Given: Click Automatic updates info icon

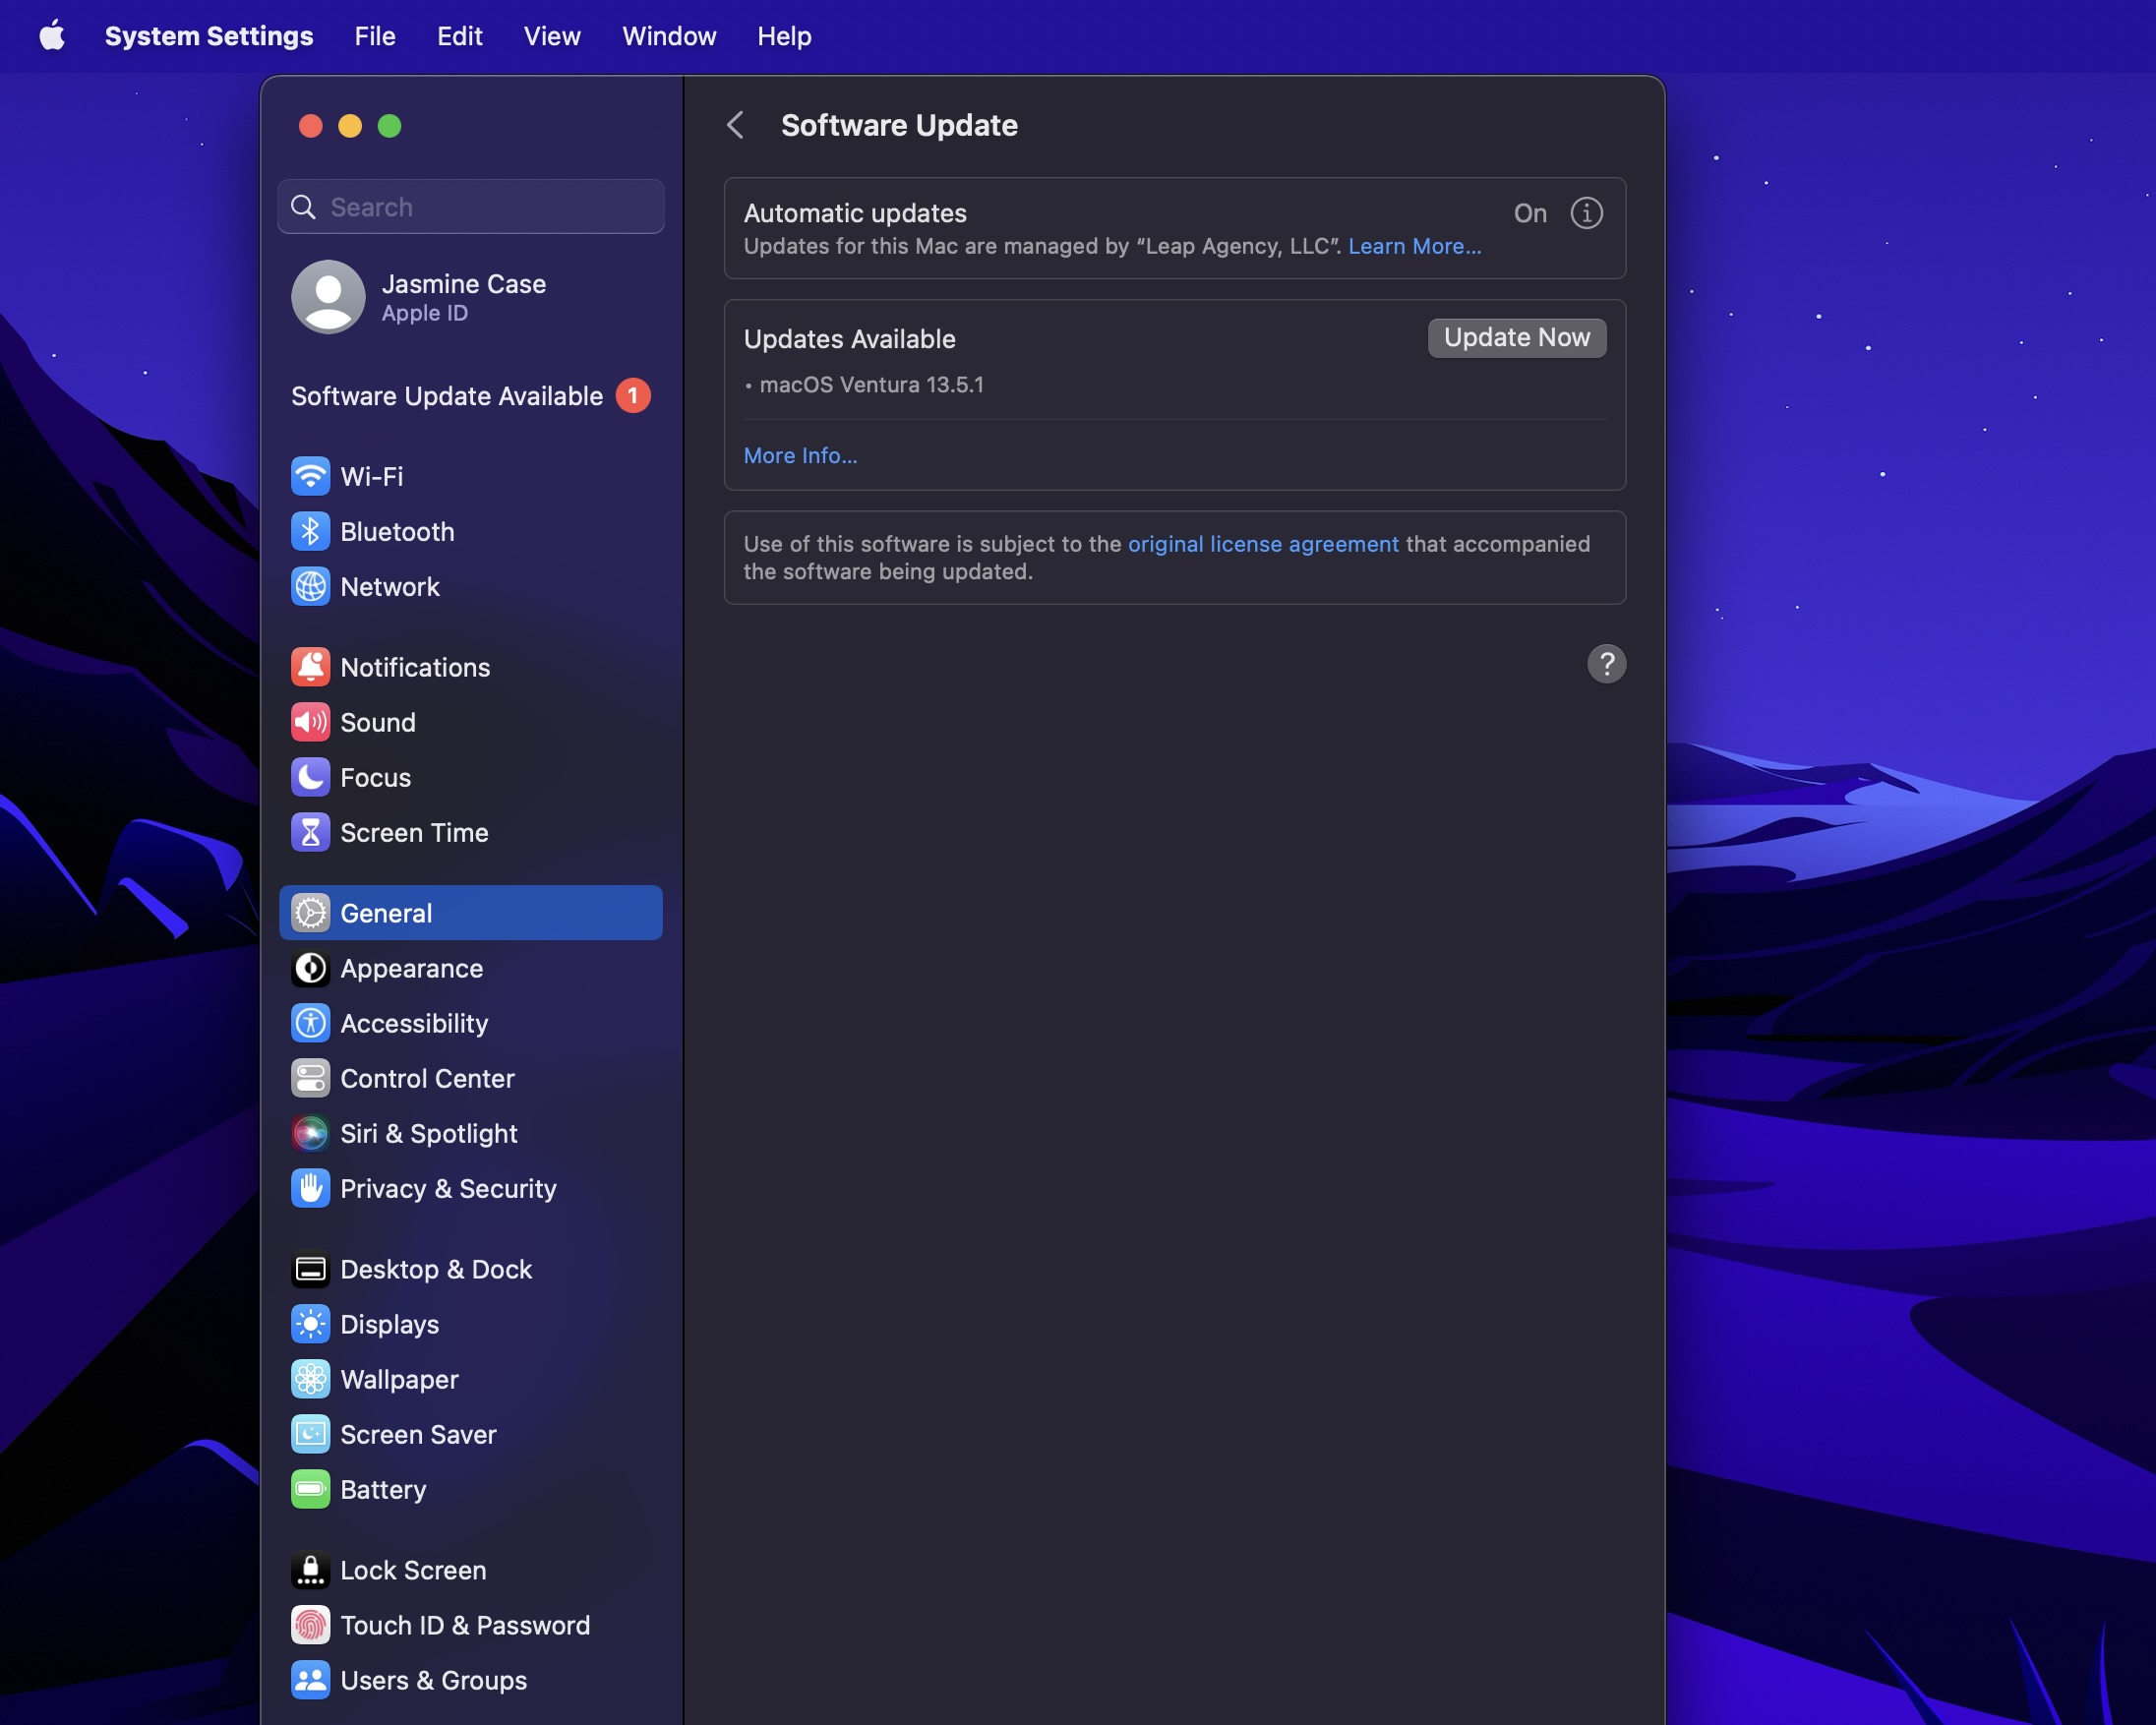Looking at the screenshot, I should pyautogui.click(x=1586, y=213).
